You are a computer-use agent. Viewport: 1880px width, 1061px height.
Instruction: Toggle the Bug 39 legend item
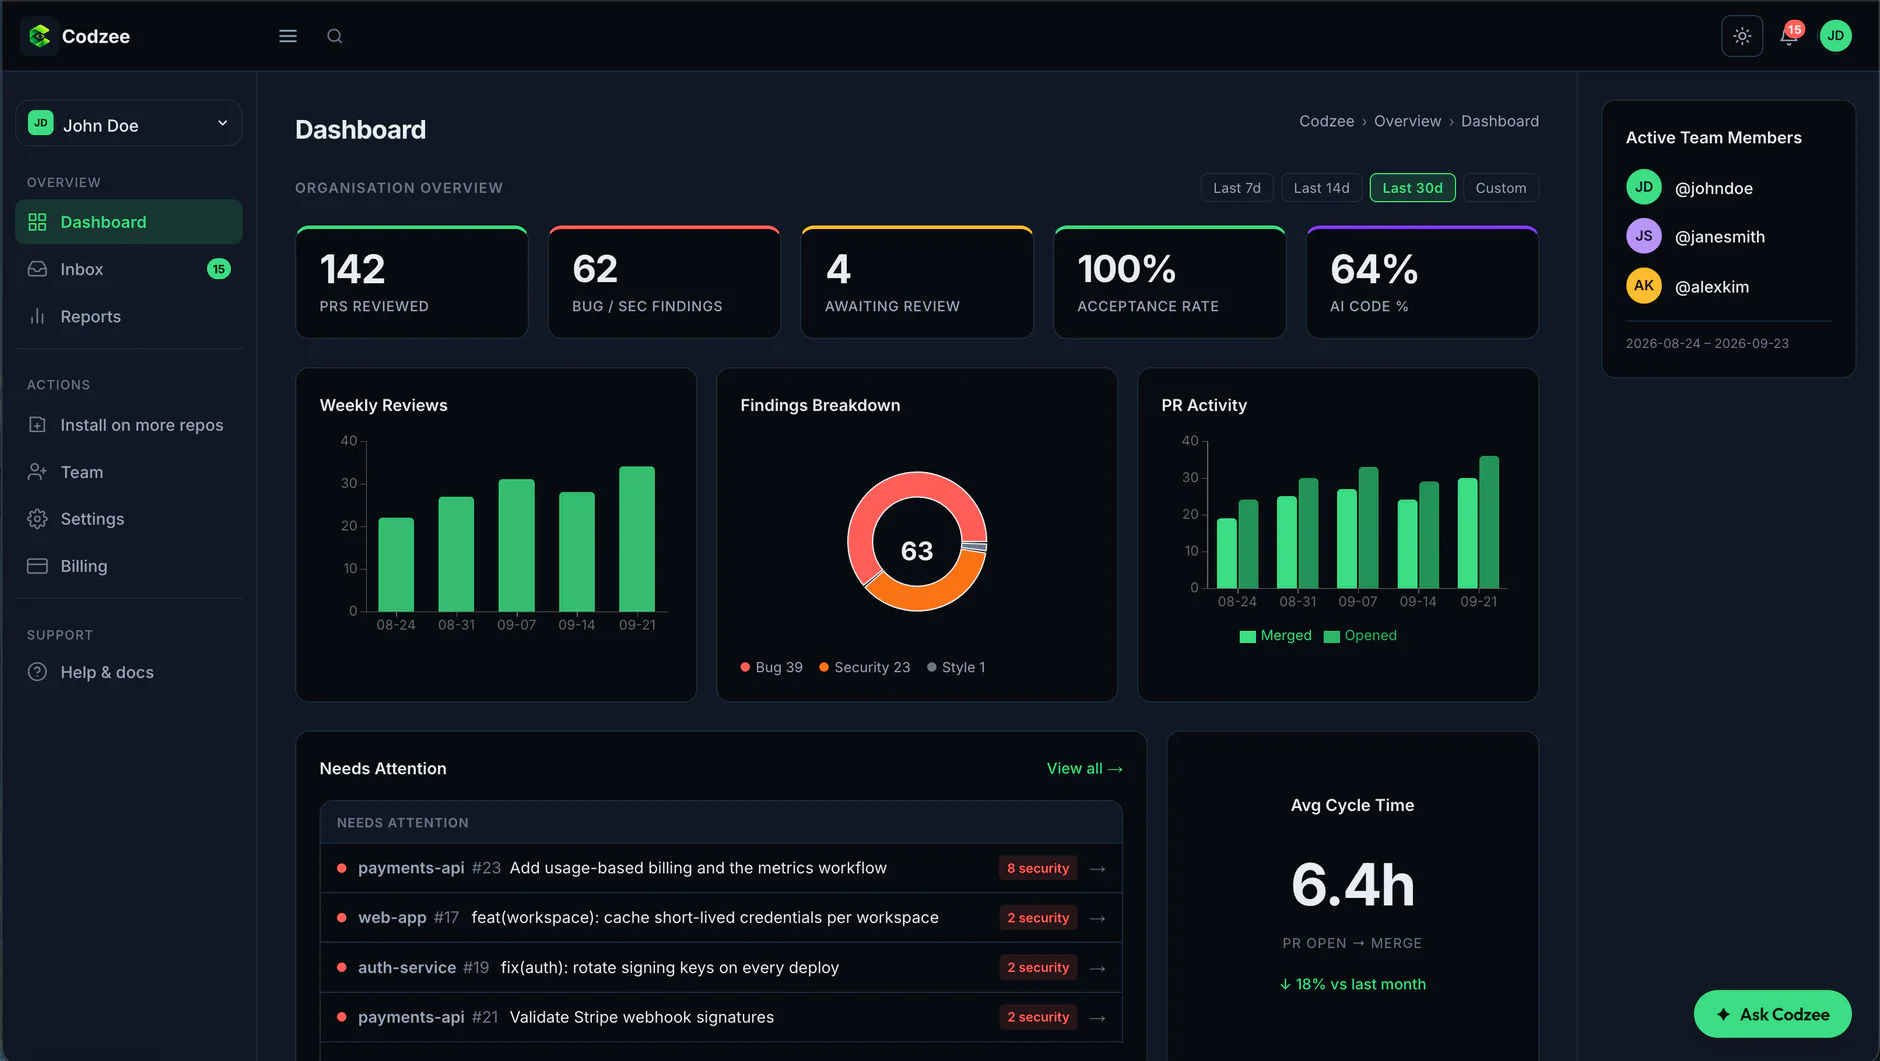pos(771,667)
